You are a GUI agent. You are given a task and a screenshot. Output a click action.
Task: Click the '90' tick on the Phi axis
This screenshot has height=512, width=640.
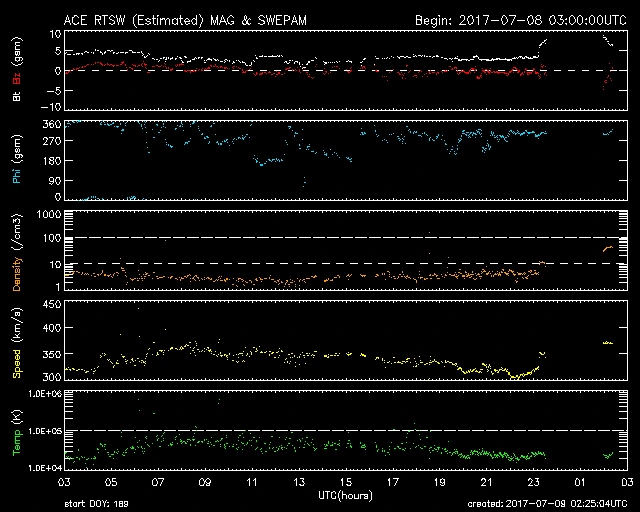pos(55,180)
